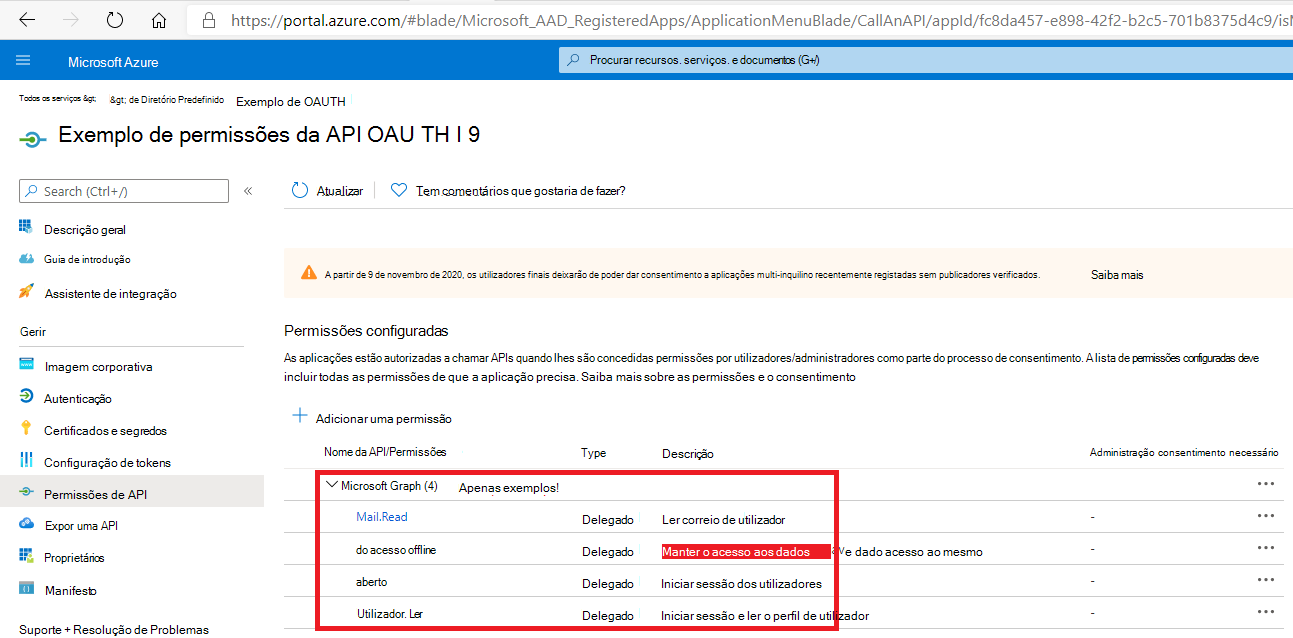Click the Type column header

click(x=594, y=453)
